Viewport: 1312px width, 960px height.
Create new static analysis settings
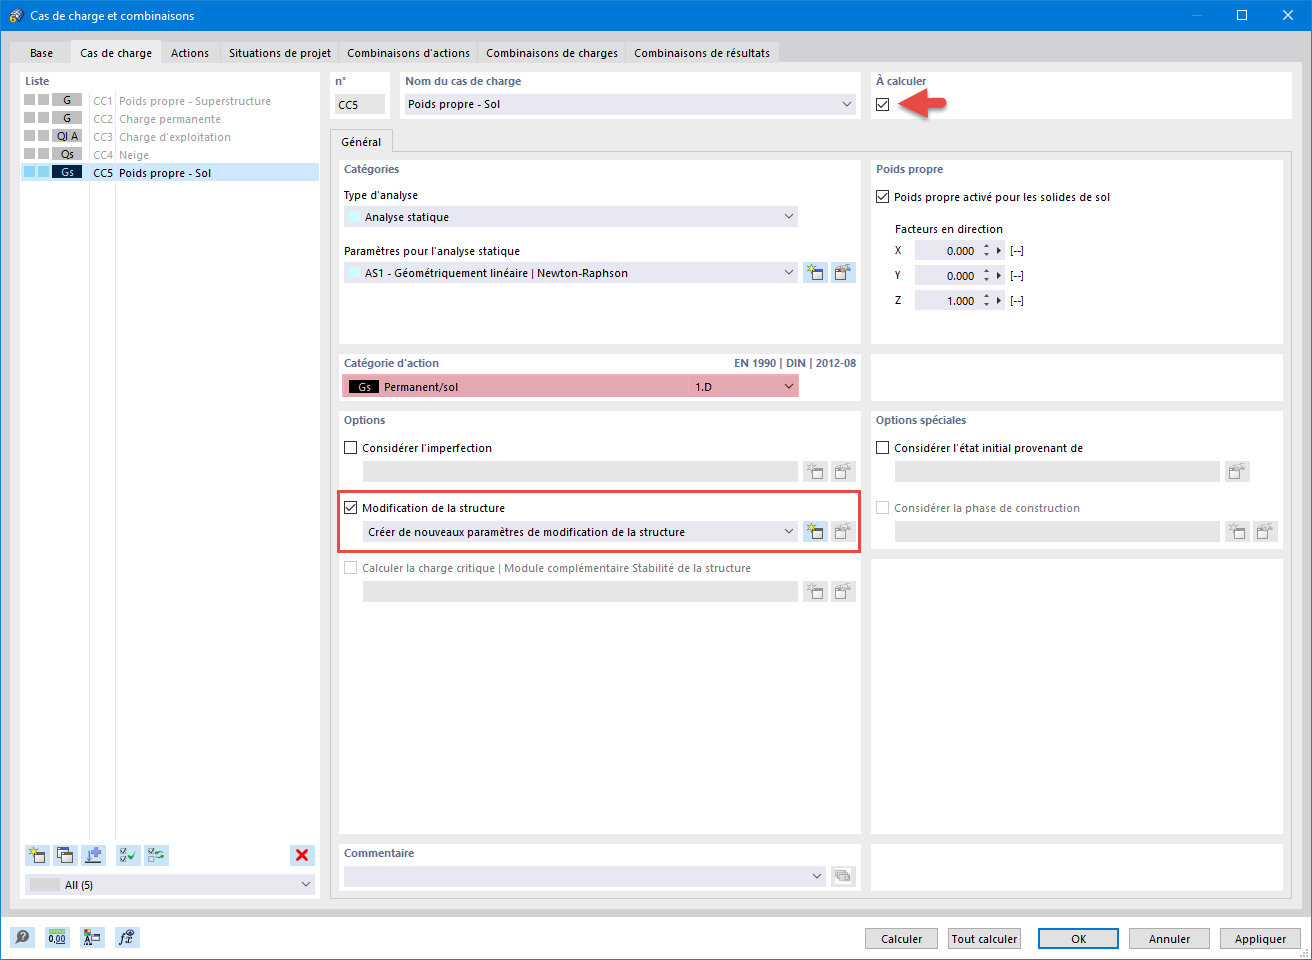pos(815,272)
